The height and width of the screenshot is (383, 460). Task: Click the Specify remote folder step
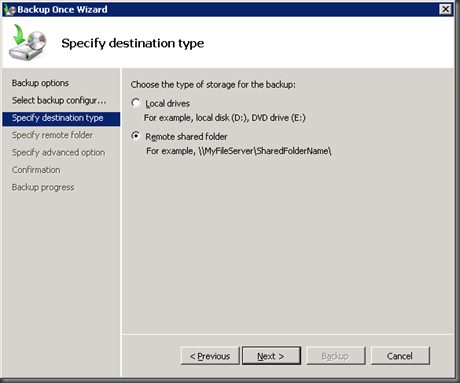click(x=52, y=135)
